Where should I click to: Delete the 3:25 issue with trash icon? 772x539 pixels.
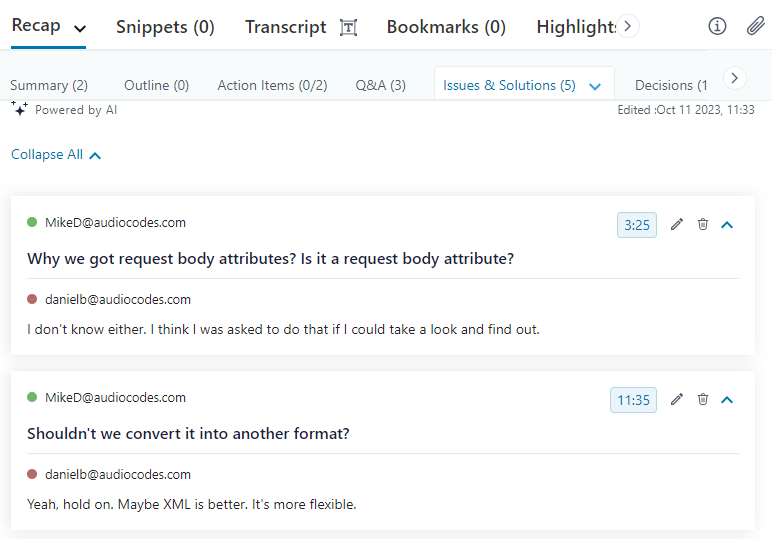(x=703, y=224)
